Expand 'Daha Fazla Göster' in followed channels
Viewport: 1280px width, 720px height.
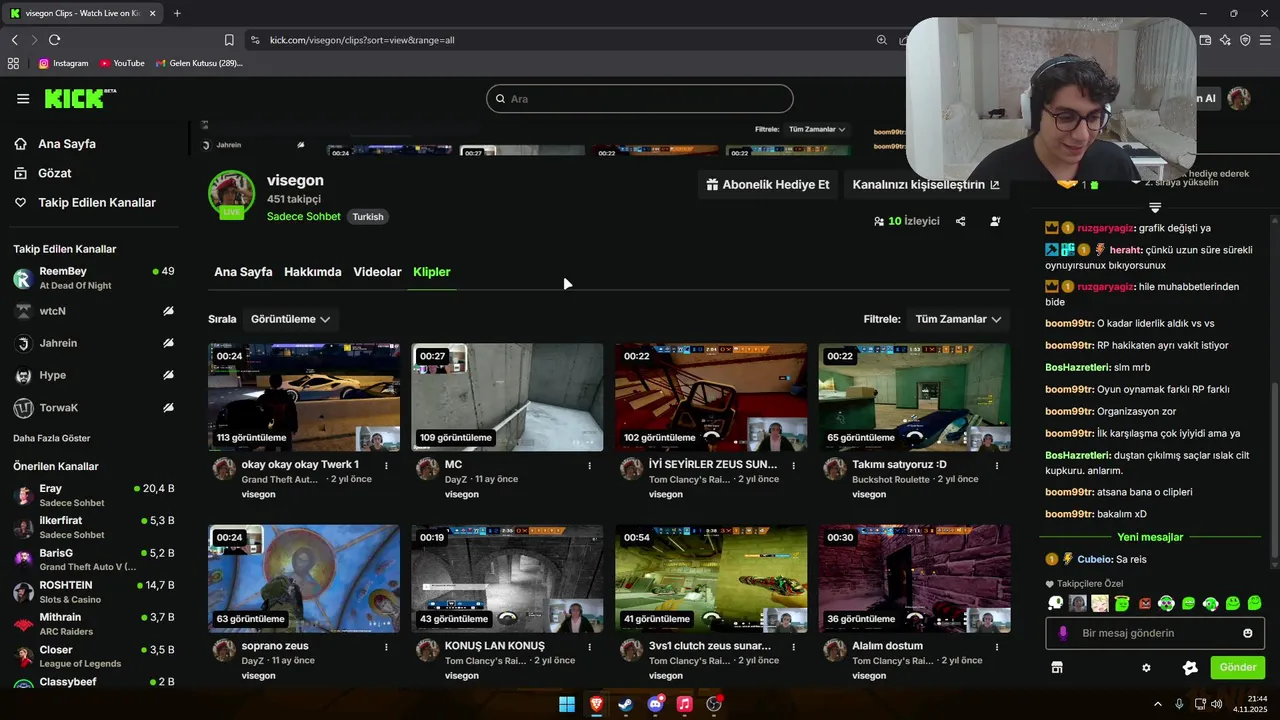tap(52, 438)
